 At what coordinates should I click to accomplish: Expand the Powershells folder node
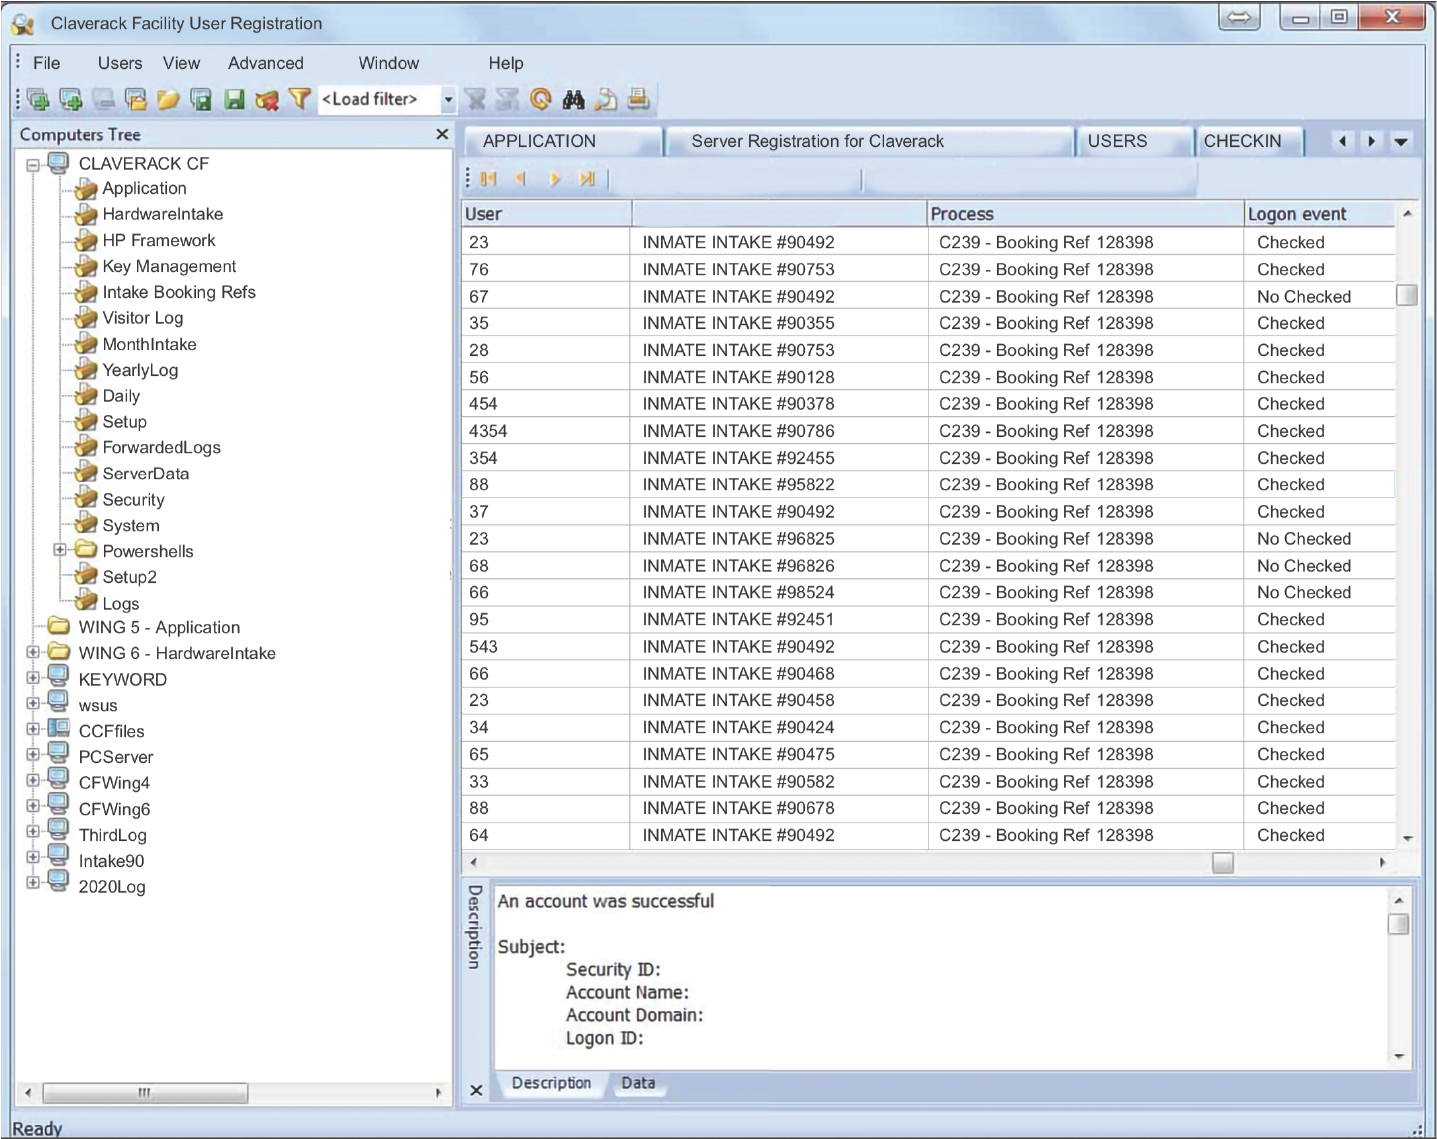[x=60, y=550]
